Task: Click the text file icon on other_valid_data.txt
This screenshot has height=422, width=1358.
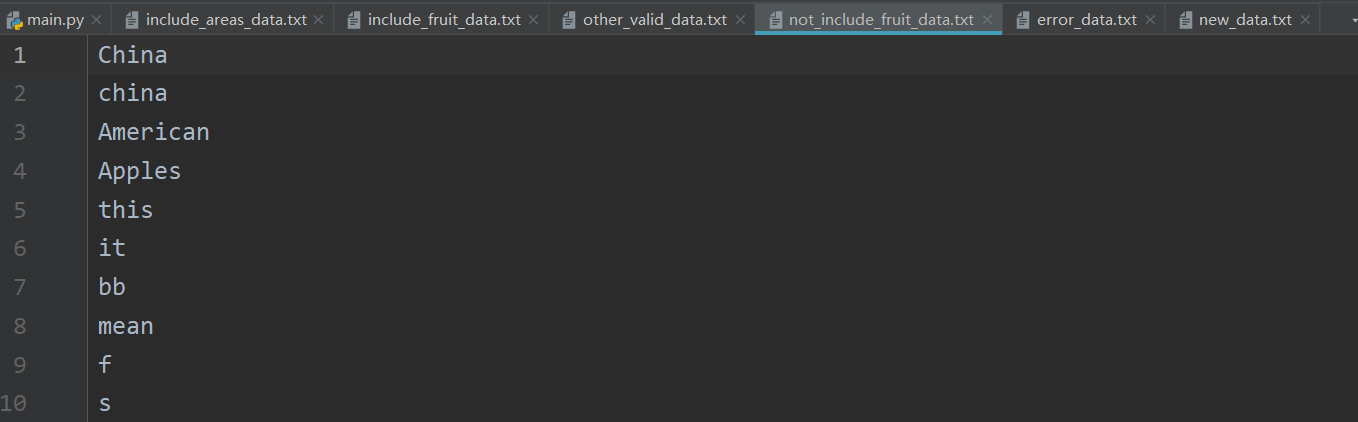Action: [569, 20]
